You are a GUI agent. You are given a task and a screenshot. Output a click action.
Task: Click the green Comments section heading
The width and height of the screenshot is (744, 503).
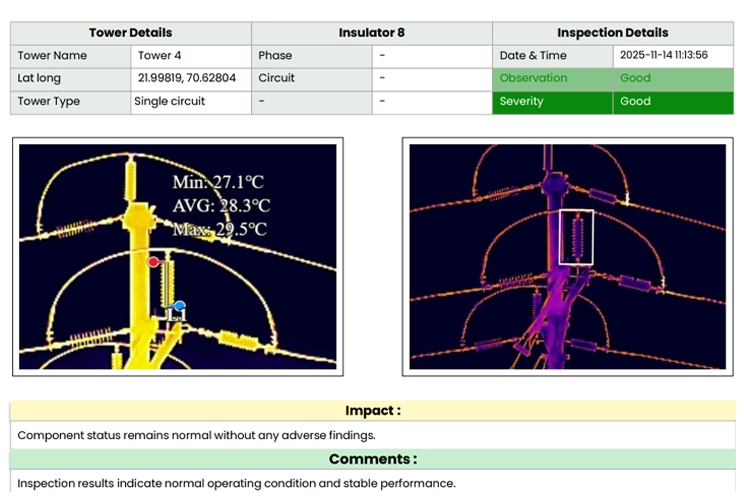(x=372, y=459)
